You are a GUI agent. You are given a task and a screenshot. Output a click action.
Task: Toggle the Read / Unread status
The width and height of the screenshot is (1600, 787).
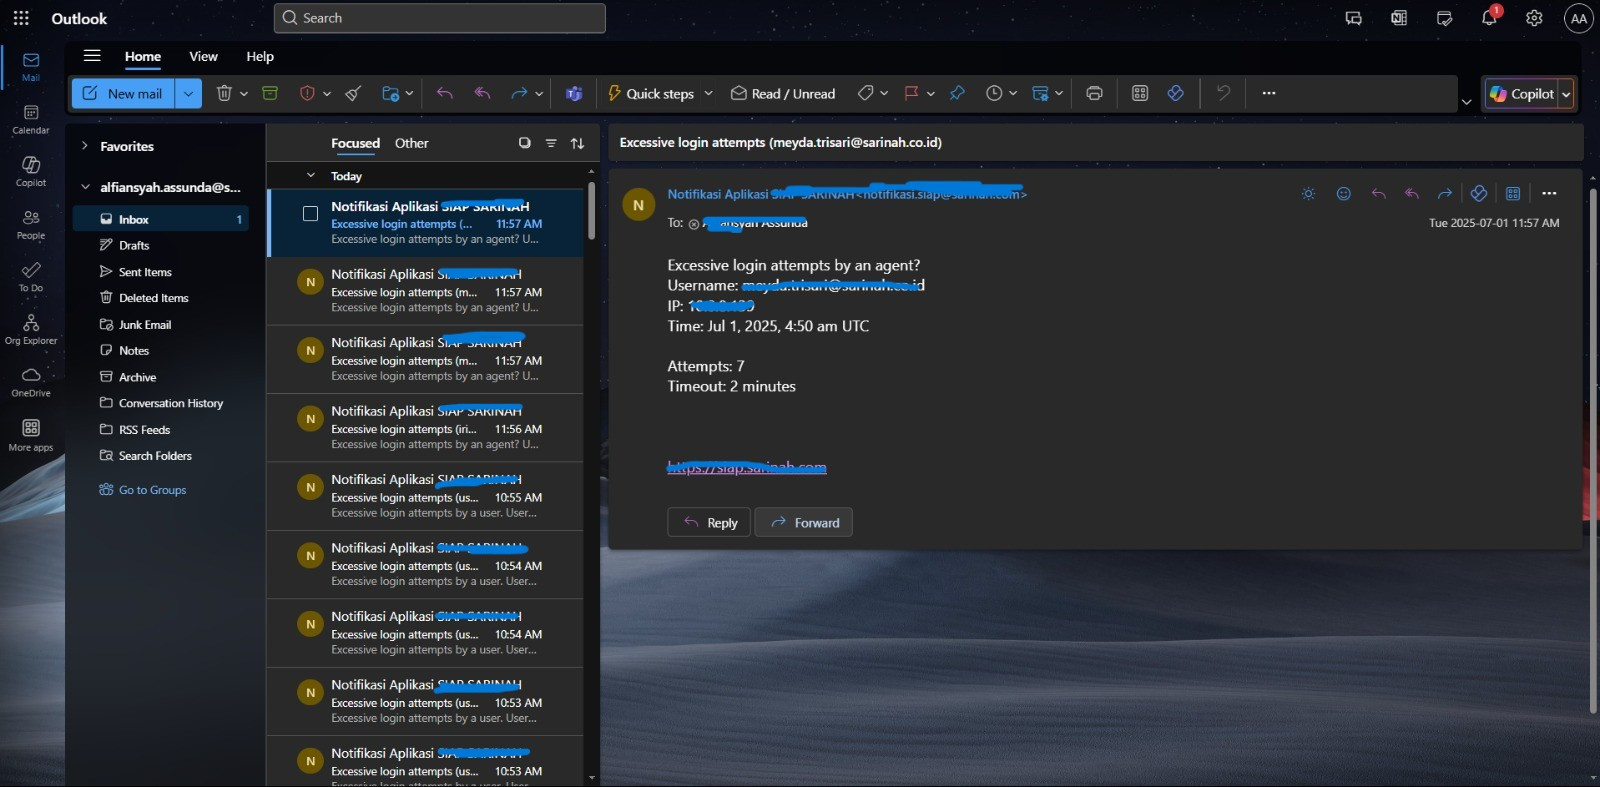pyautogui.click(x=783, y=93)
